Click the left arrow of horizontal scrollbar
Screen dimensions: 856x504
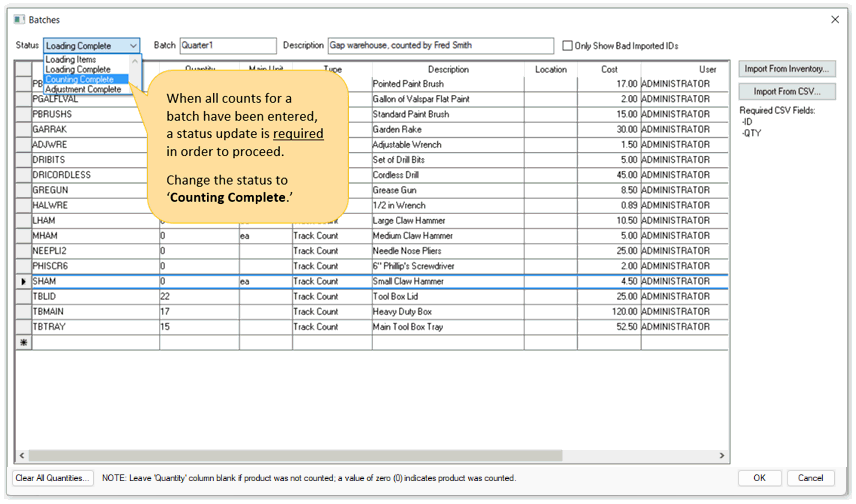[x=22, y=455]
